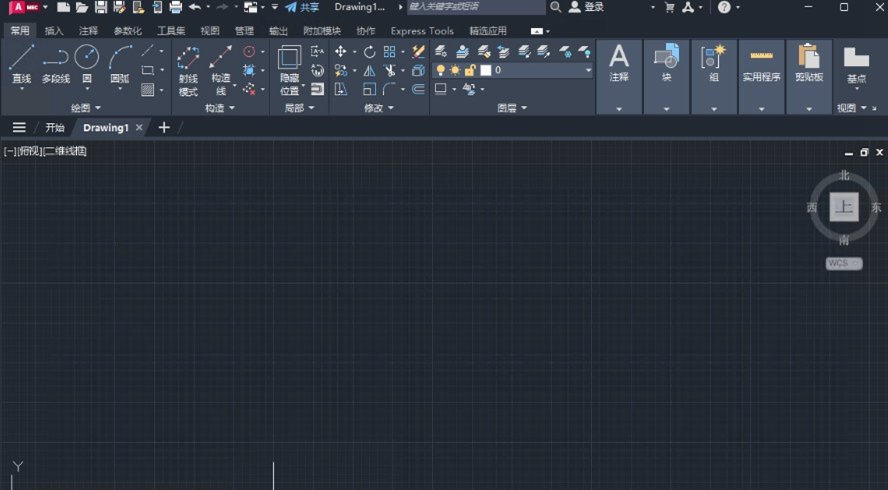Select the Offset tool in Modify panel
Screen dimensions: 888x490
click(x=418, y=89)
